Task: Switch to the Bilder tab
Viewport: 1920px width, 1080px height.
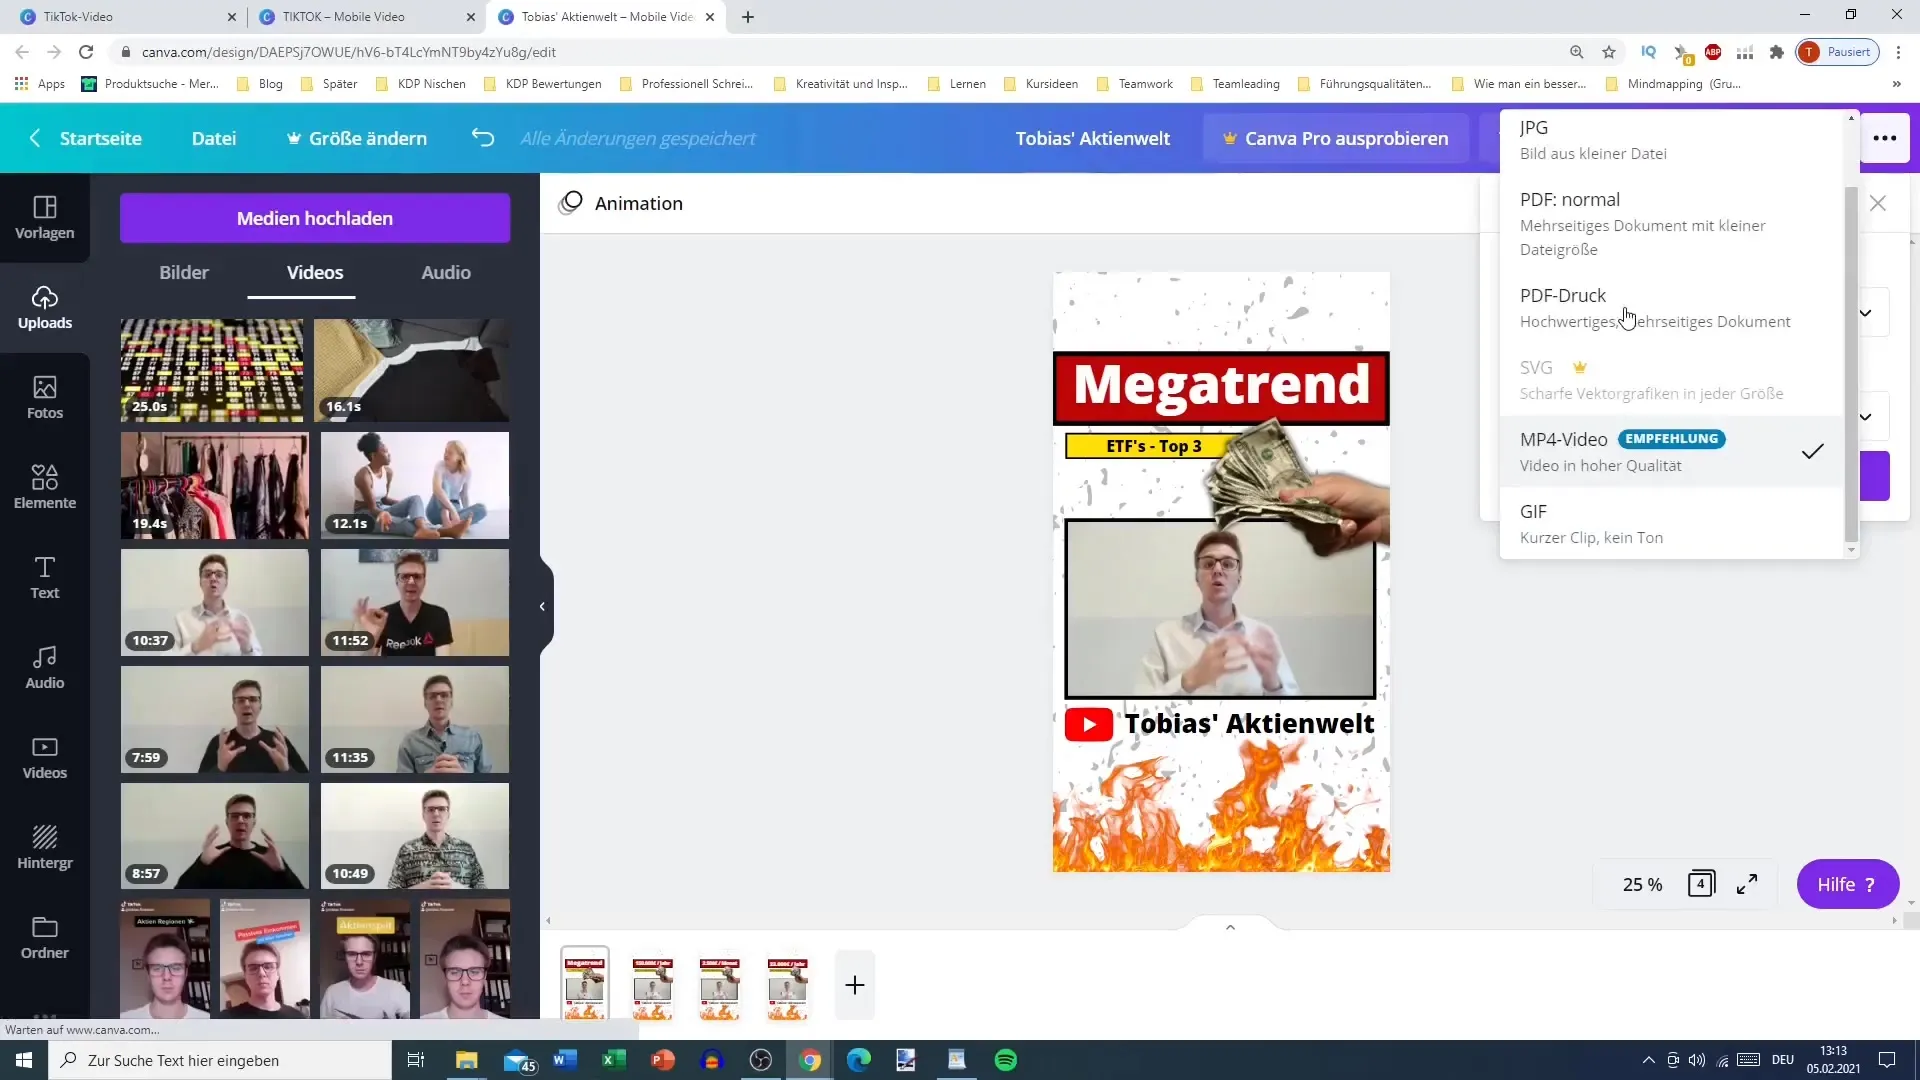Action: click(184, 272)
